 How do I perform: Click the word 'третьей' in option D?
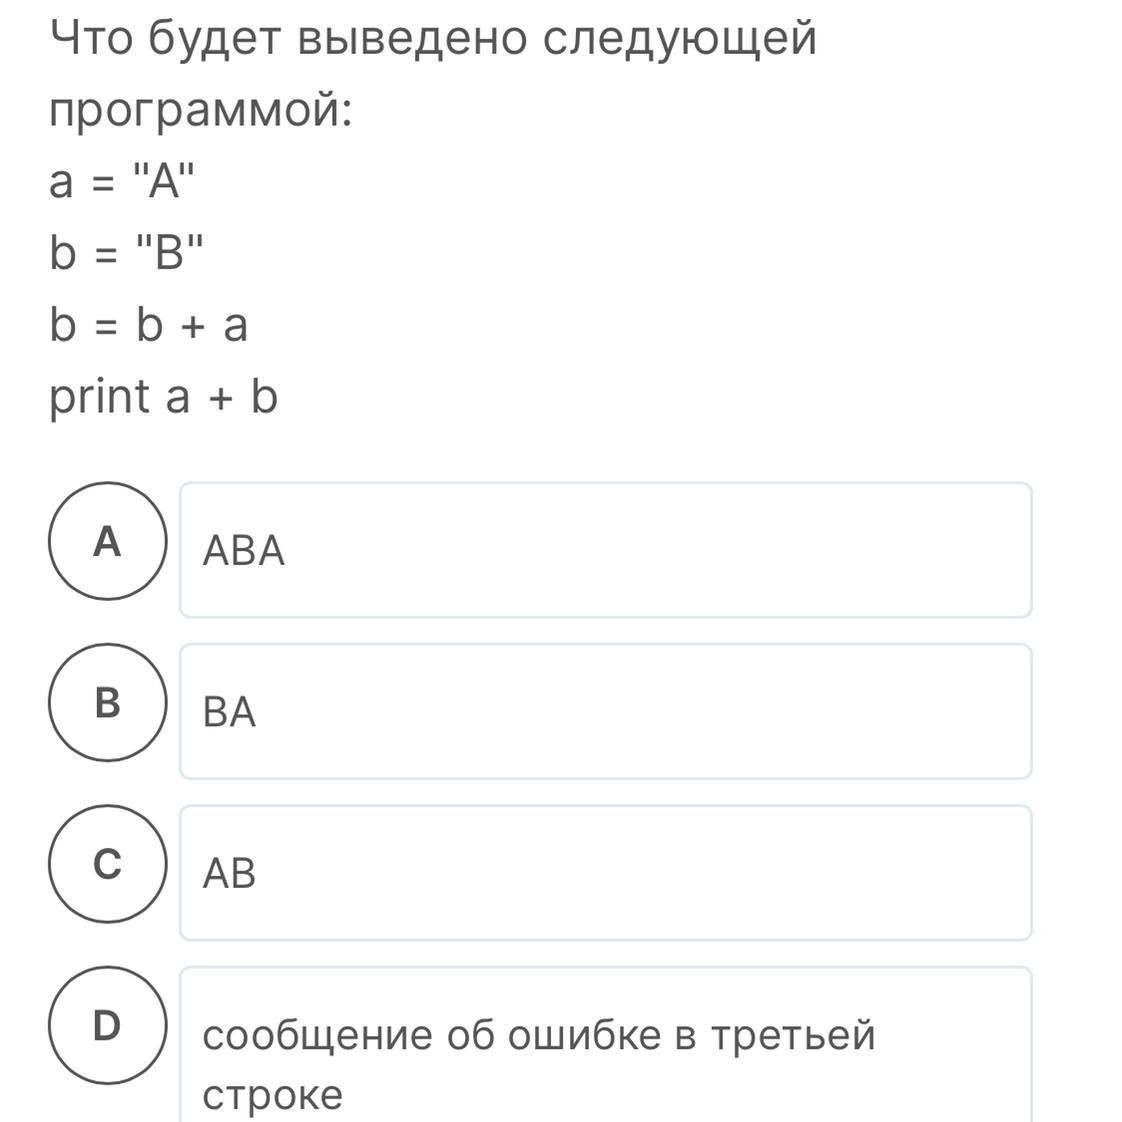point(793,1035)
